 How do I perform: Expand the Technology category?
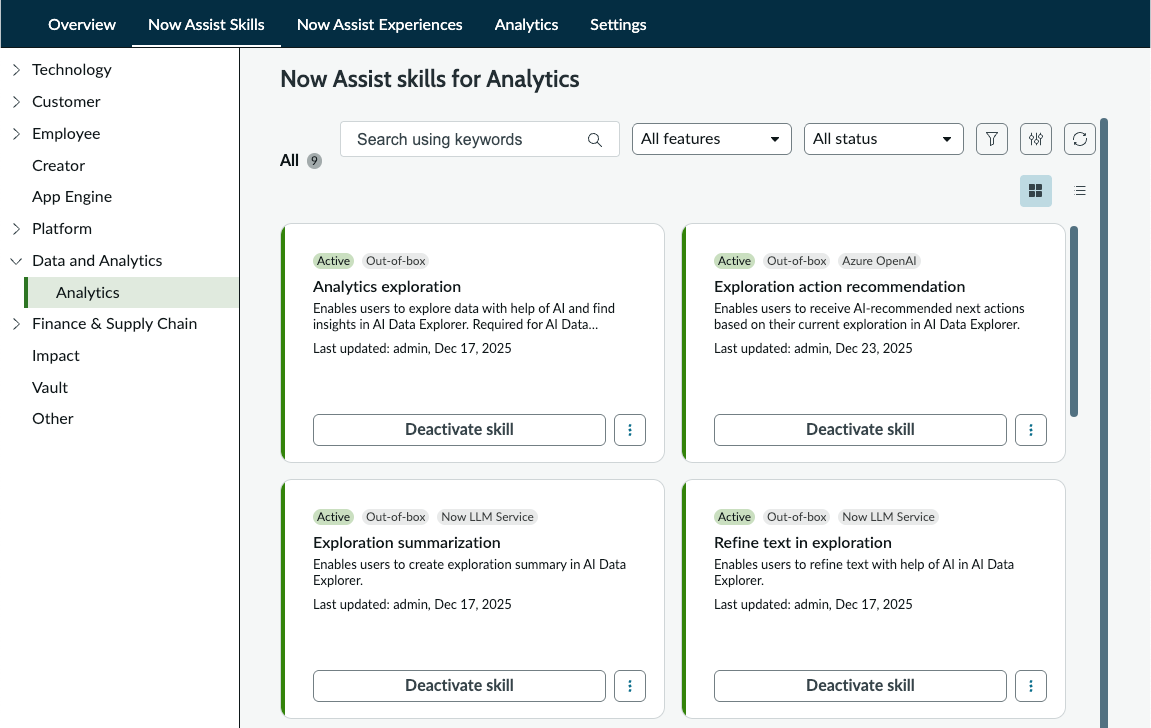(16, 70)
